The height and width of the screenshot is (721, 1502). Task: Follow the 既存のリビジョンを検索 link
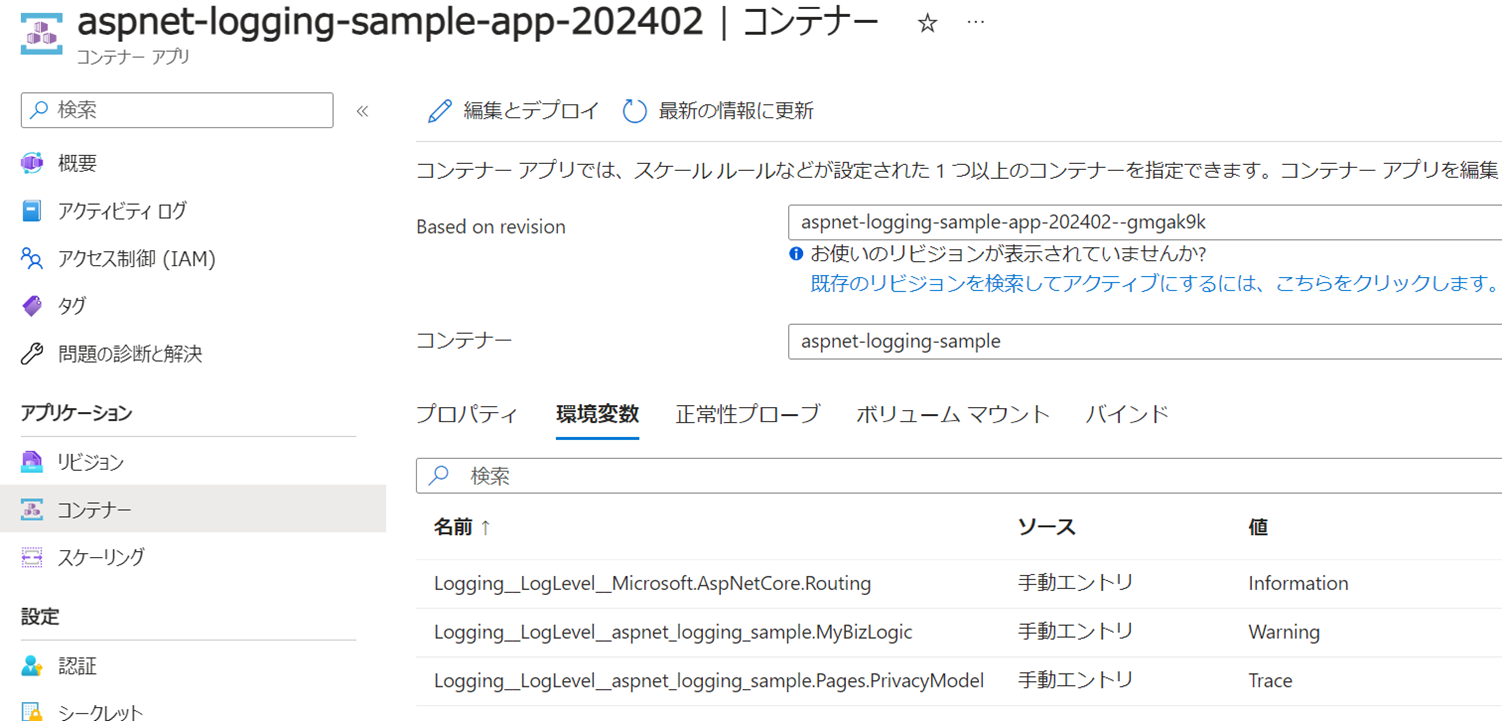[x=1154, y=283]
